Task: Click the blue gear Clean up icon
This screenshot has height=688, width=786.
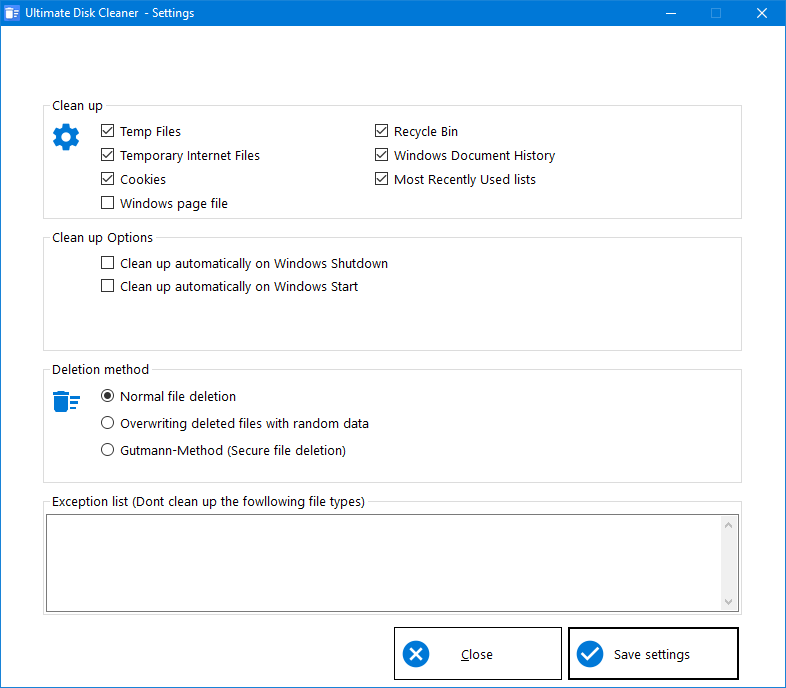Action: (x=66, y=137)
